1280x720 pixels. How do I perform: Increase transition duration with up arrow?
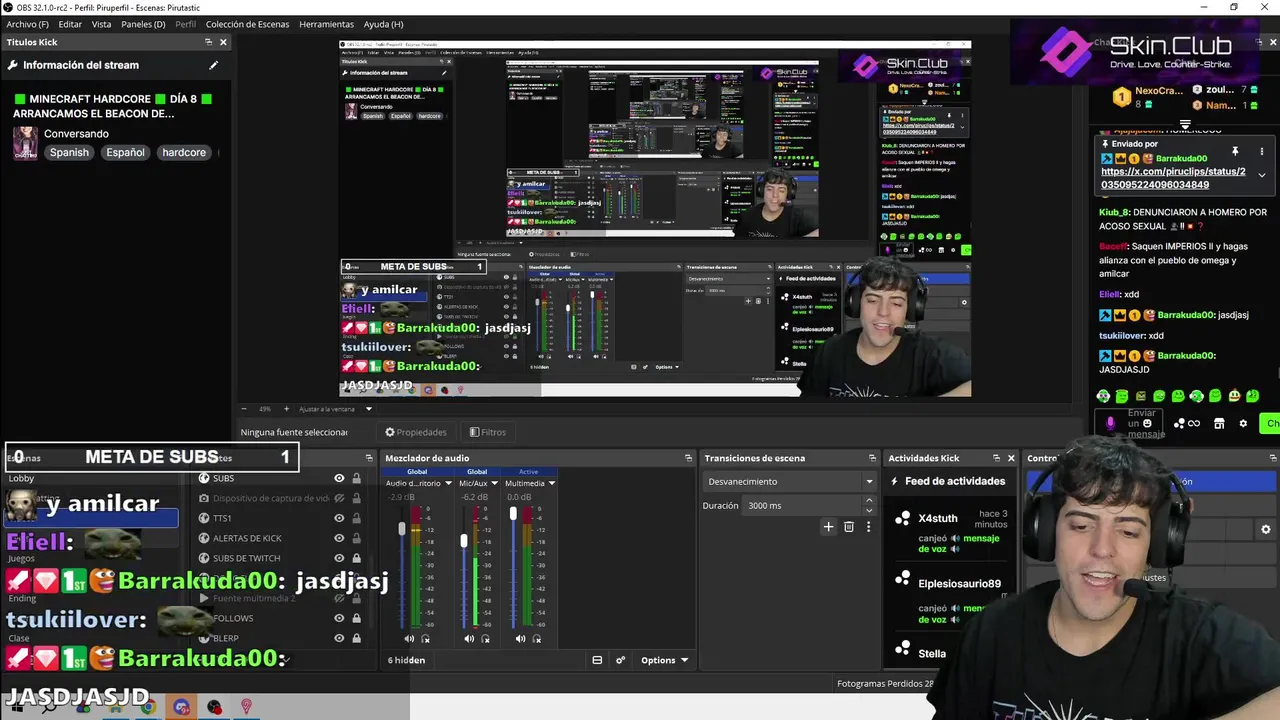[869, 502]
